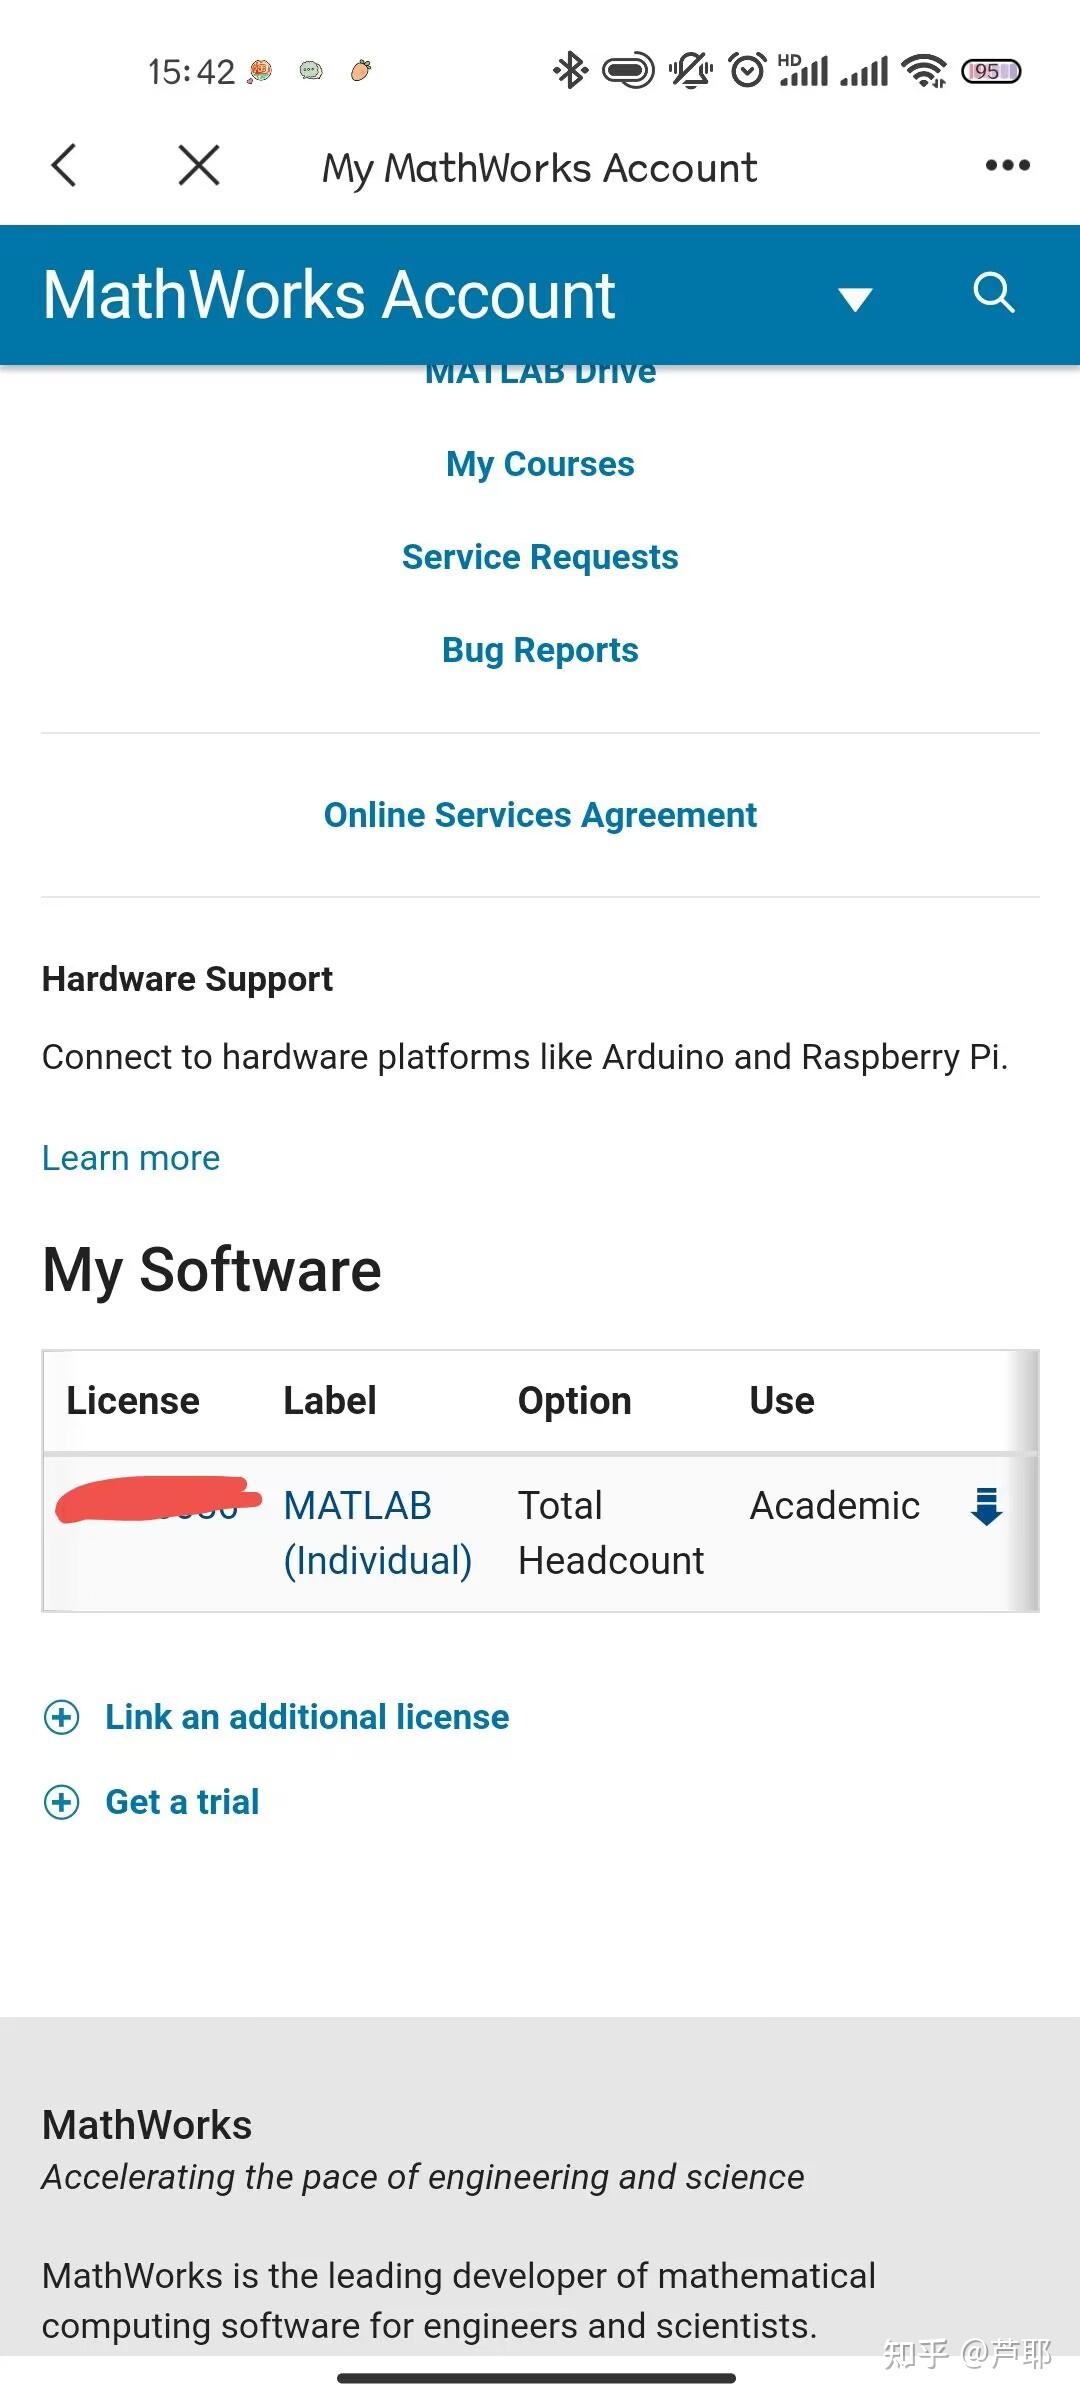Viewport: 1080px width, 2400px height.
Task: Open the search magnifier in MathWorks header
Action: click(994, 292)
